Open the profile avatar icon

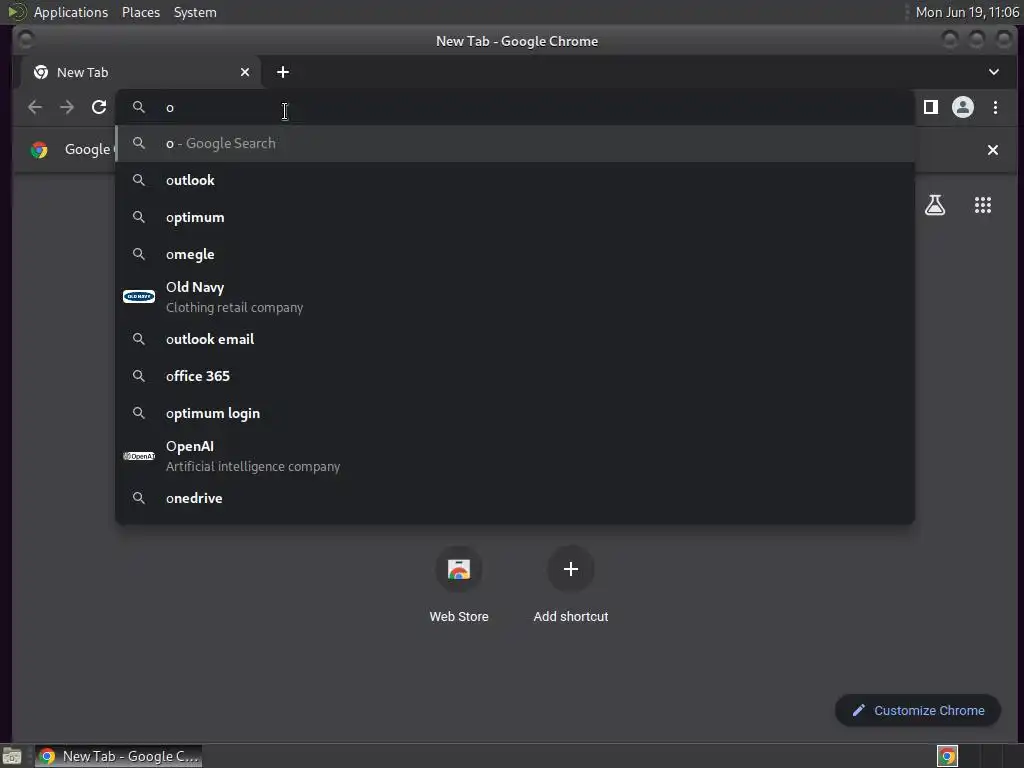[x=963, y=107]
